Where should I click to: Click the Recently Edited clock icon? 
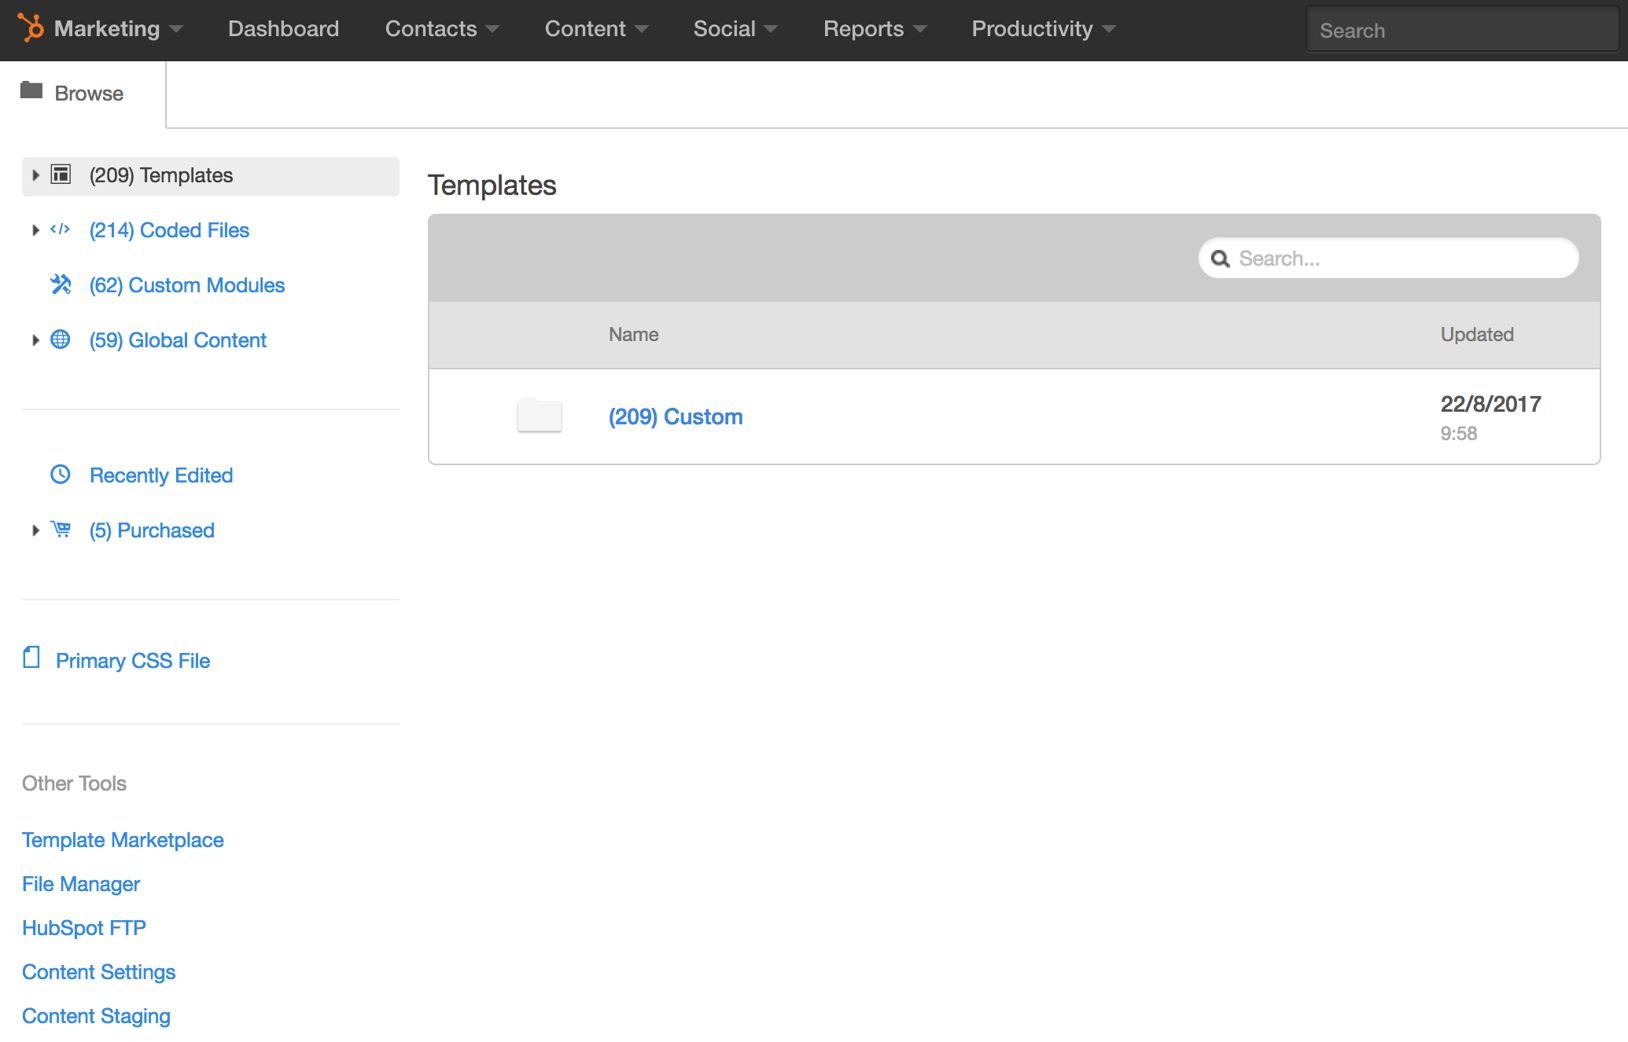click(x=60, y=474)
